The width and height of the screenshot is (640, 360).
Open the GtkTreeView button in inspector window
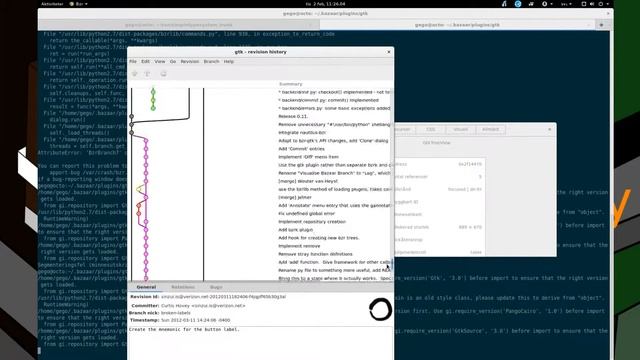point(436,143)
